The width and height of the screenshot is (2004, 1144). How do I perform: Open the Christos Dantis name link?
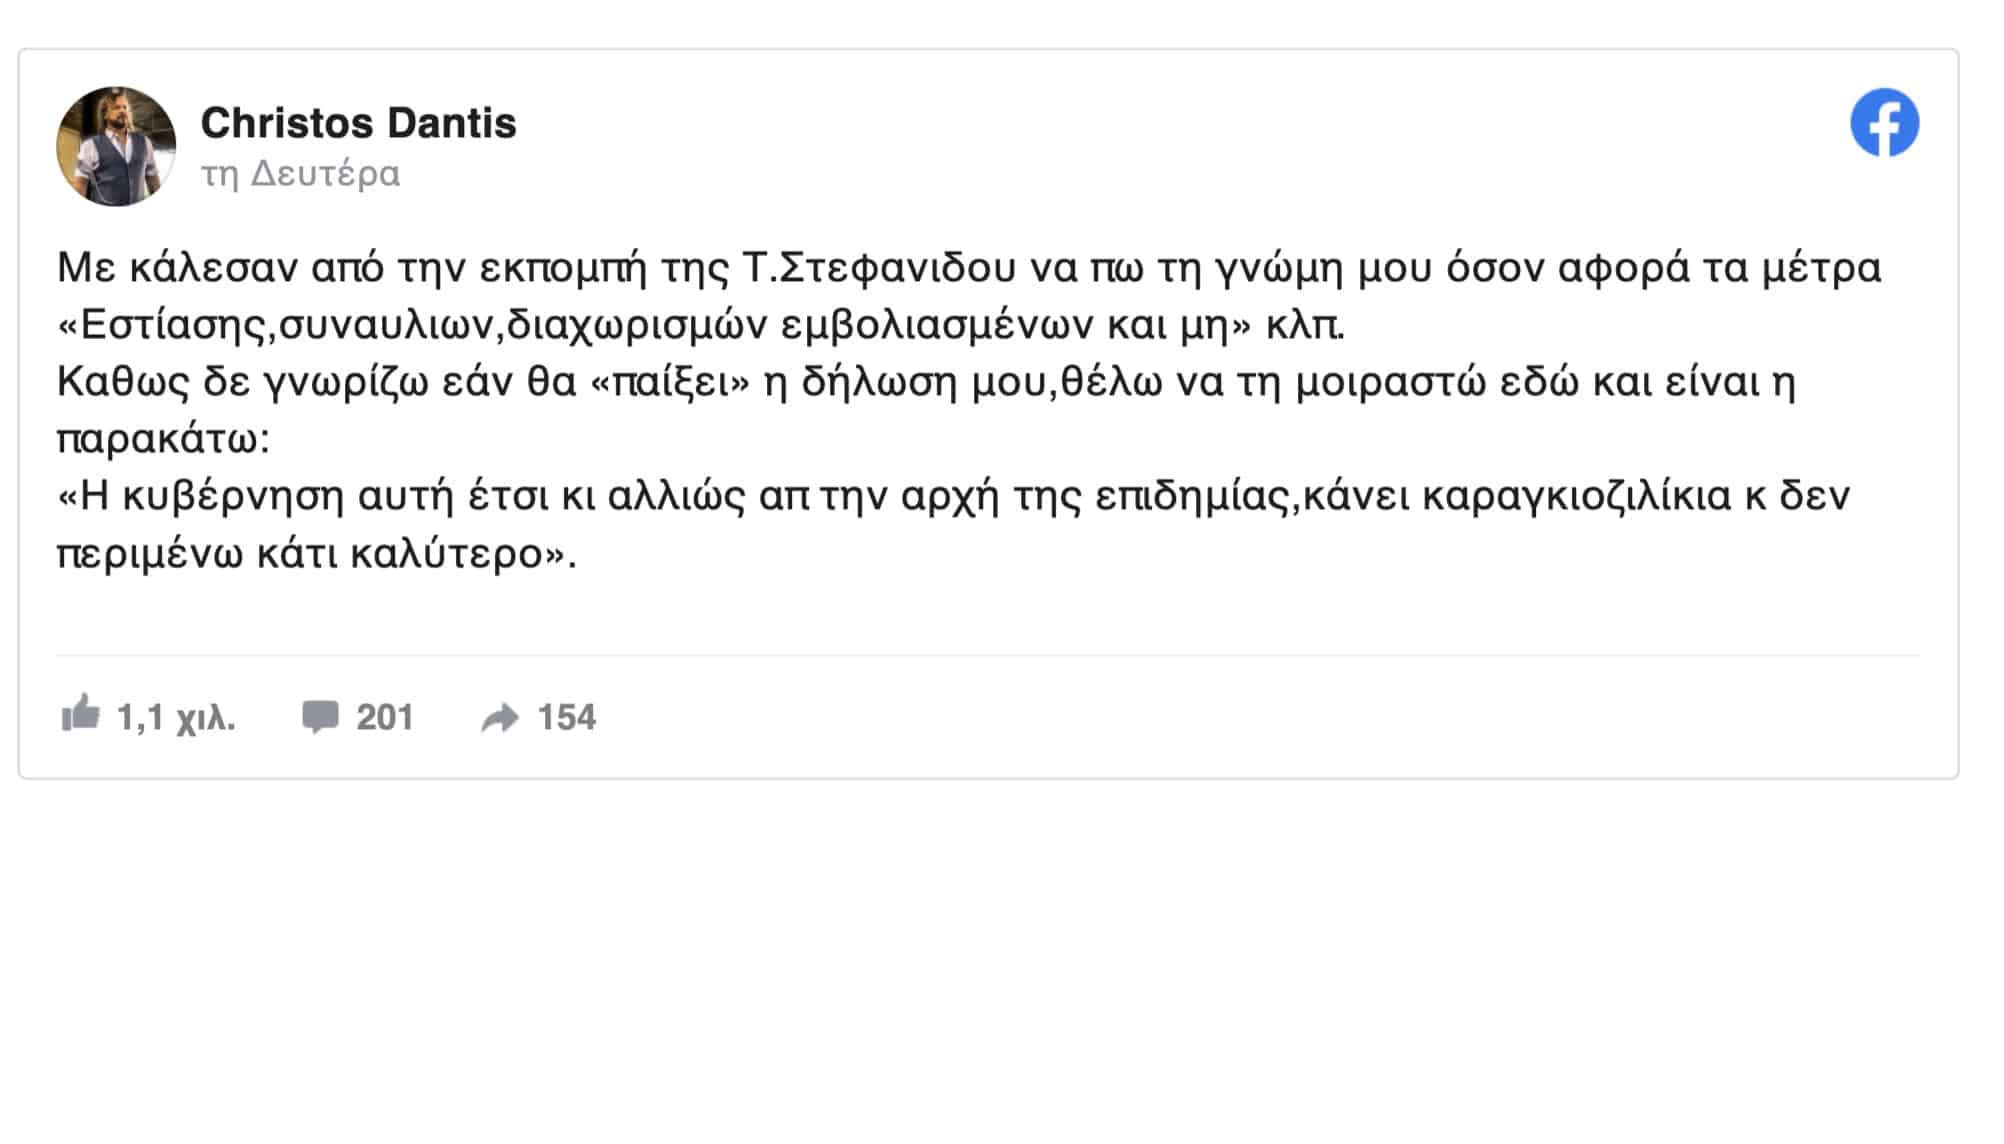(358, 123)
